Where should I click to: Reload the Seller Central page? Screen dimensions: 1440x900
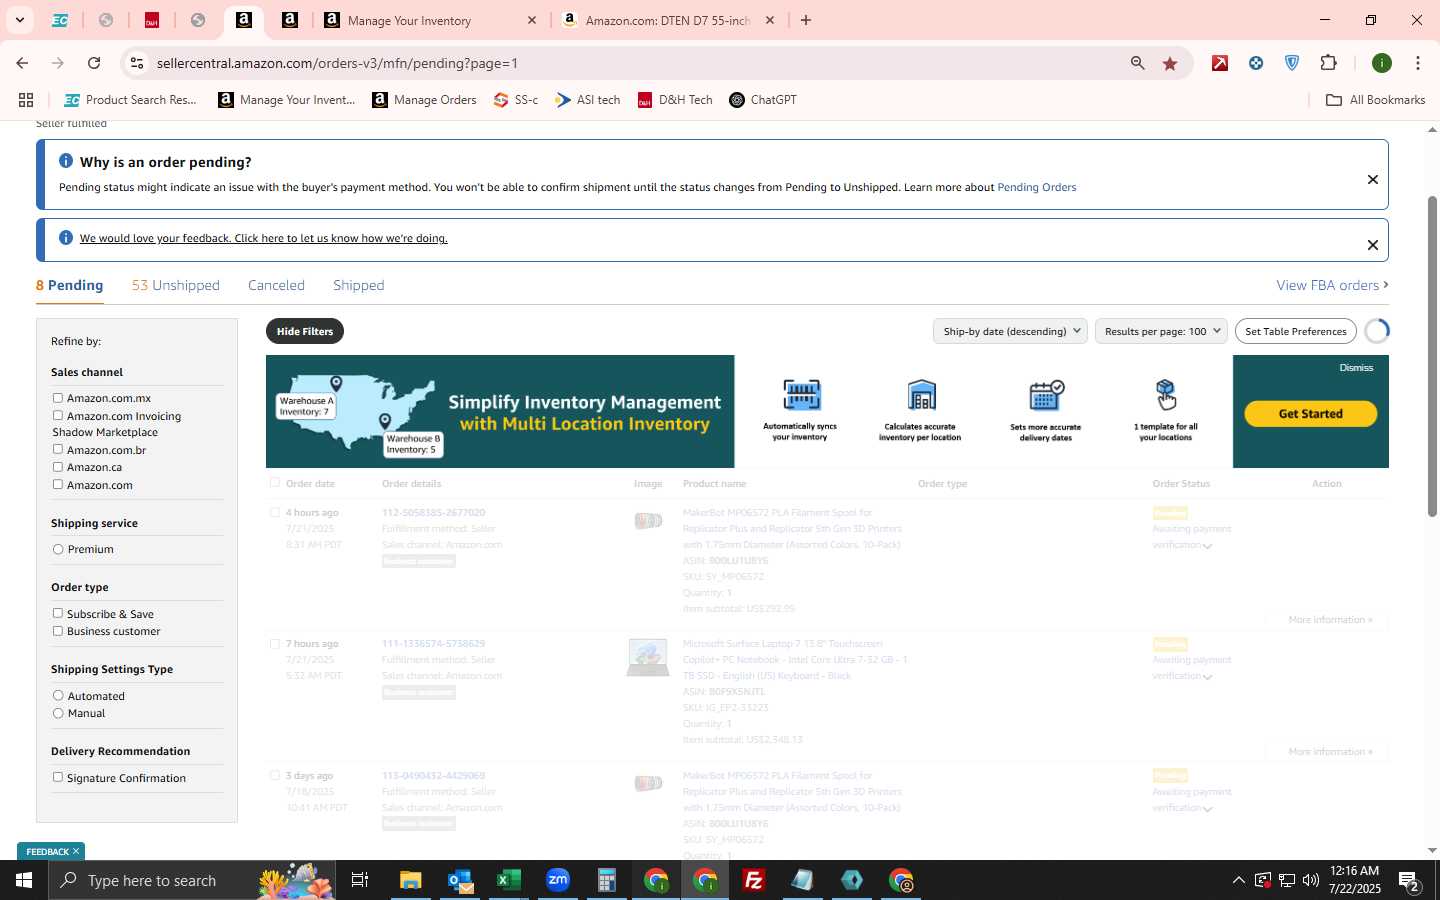(94, 63)
